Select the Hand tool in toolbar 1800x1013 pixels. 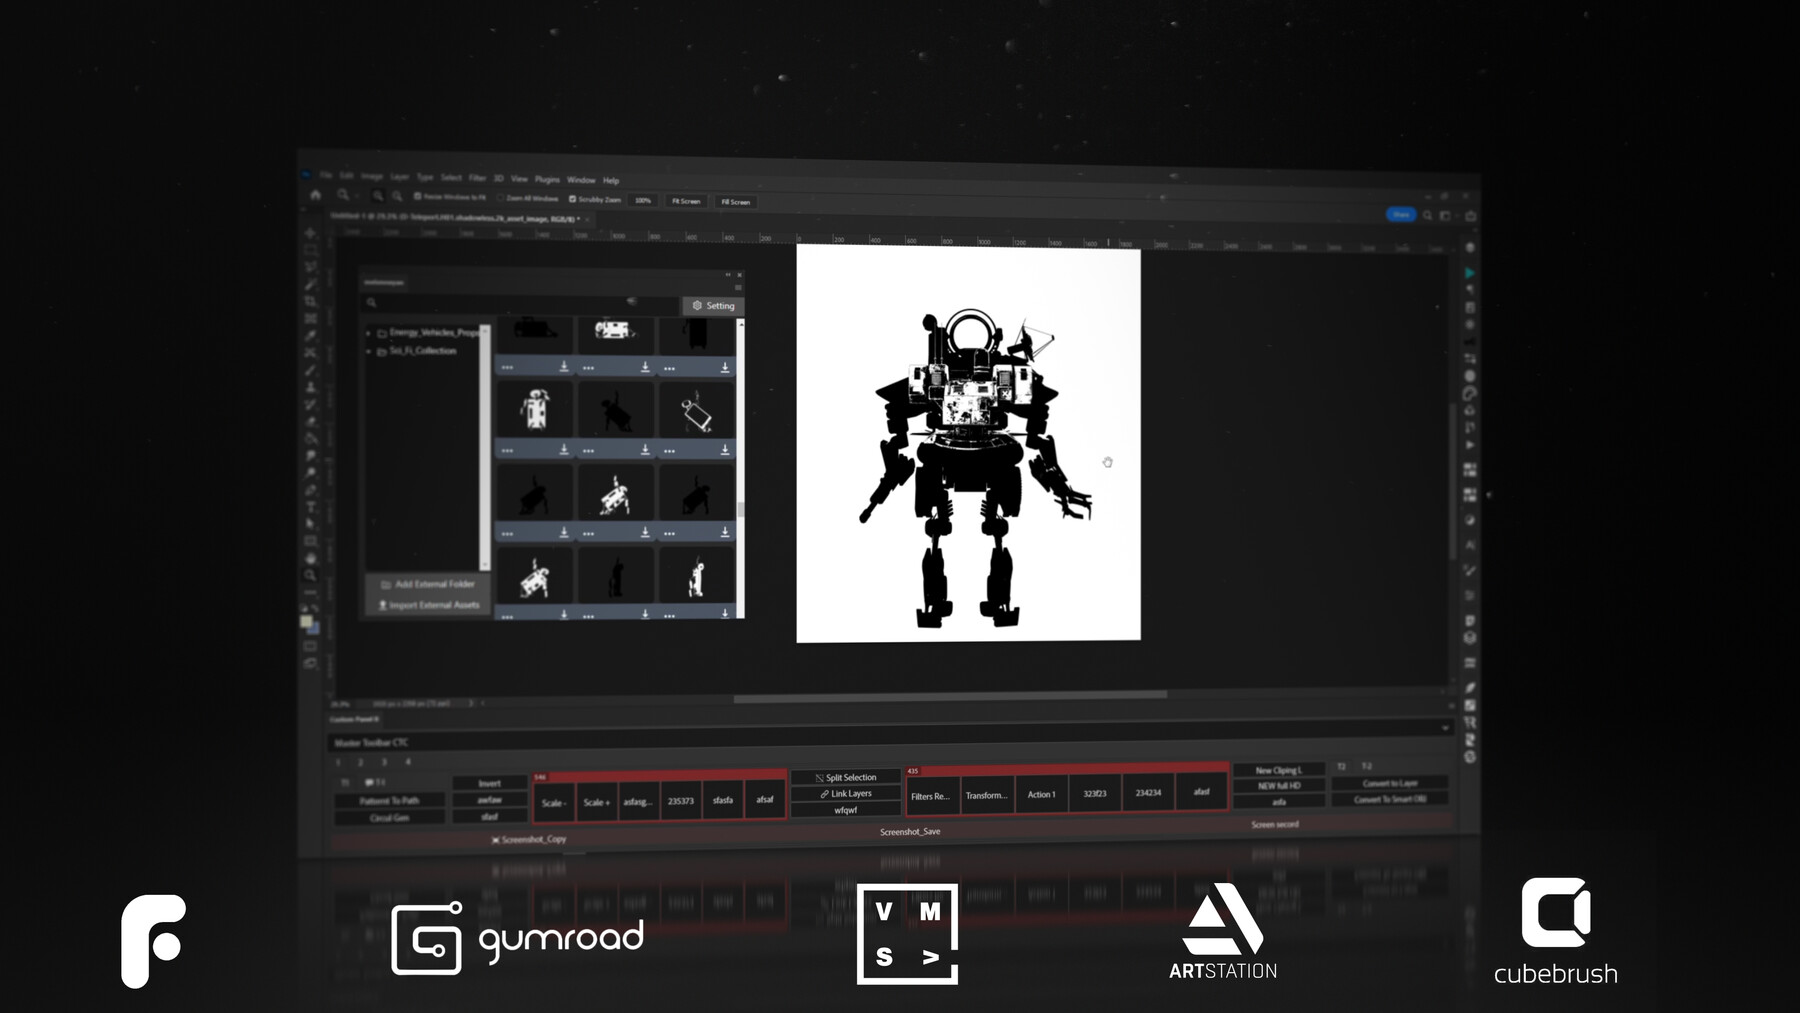click(x=310, y=558)
